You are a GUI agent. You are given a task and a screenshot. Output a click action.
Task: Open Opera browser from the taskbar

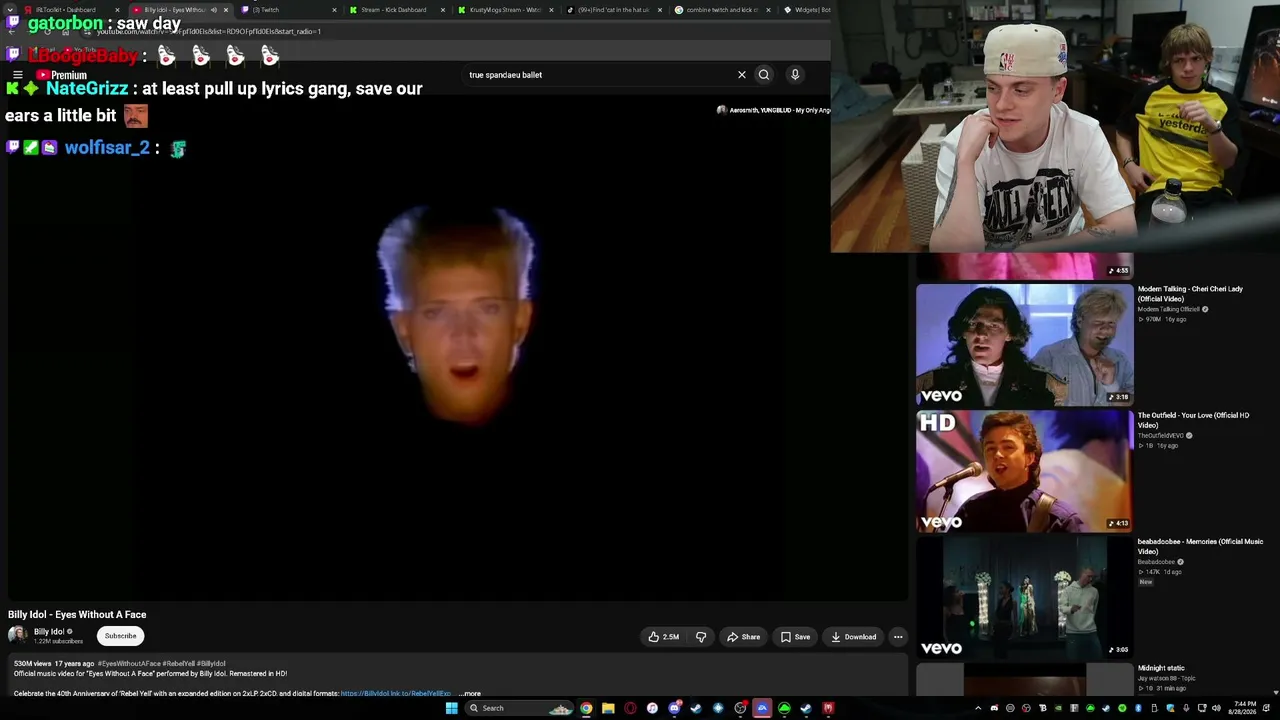coord(630,708)
